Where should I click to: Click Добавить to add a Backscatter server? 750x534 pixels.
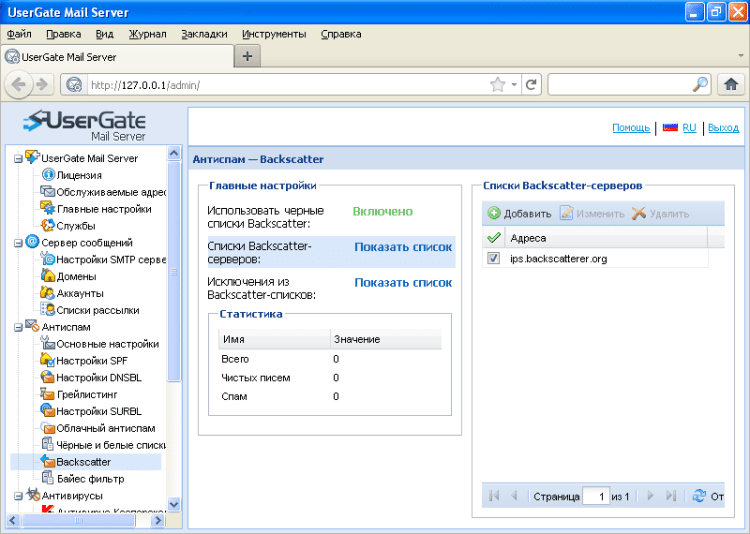point(519,213)
